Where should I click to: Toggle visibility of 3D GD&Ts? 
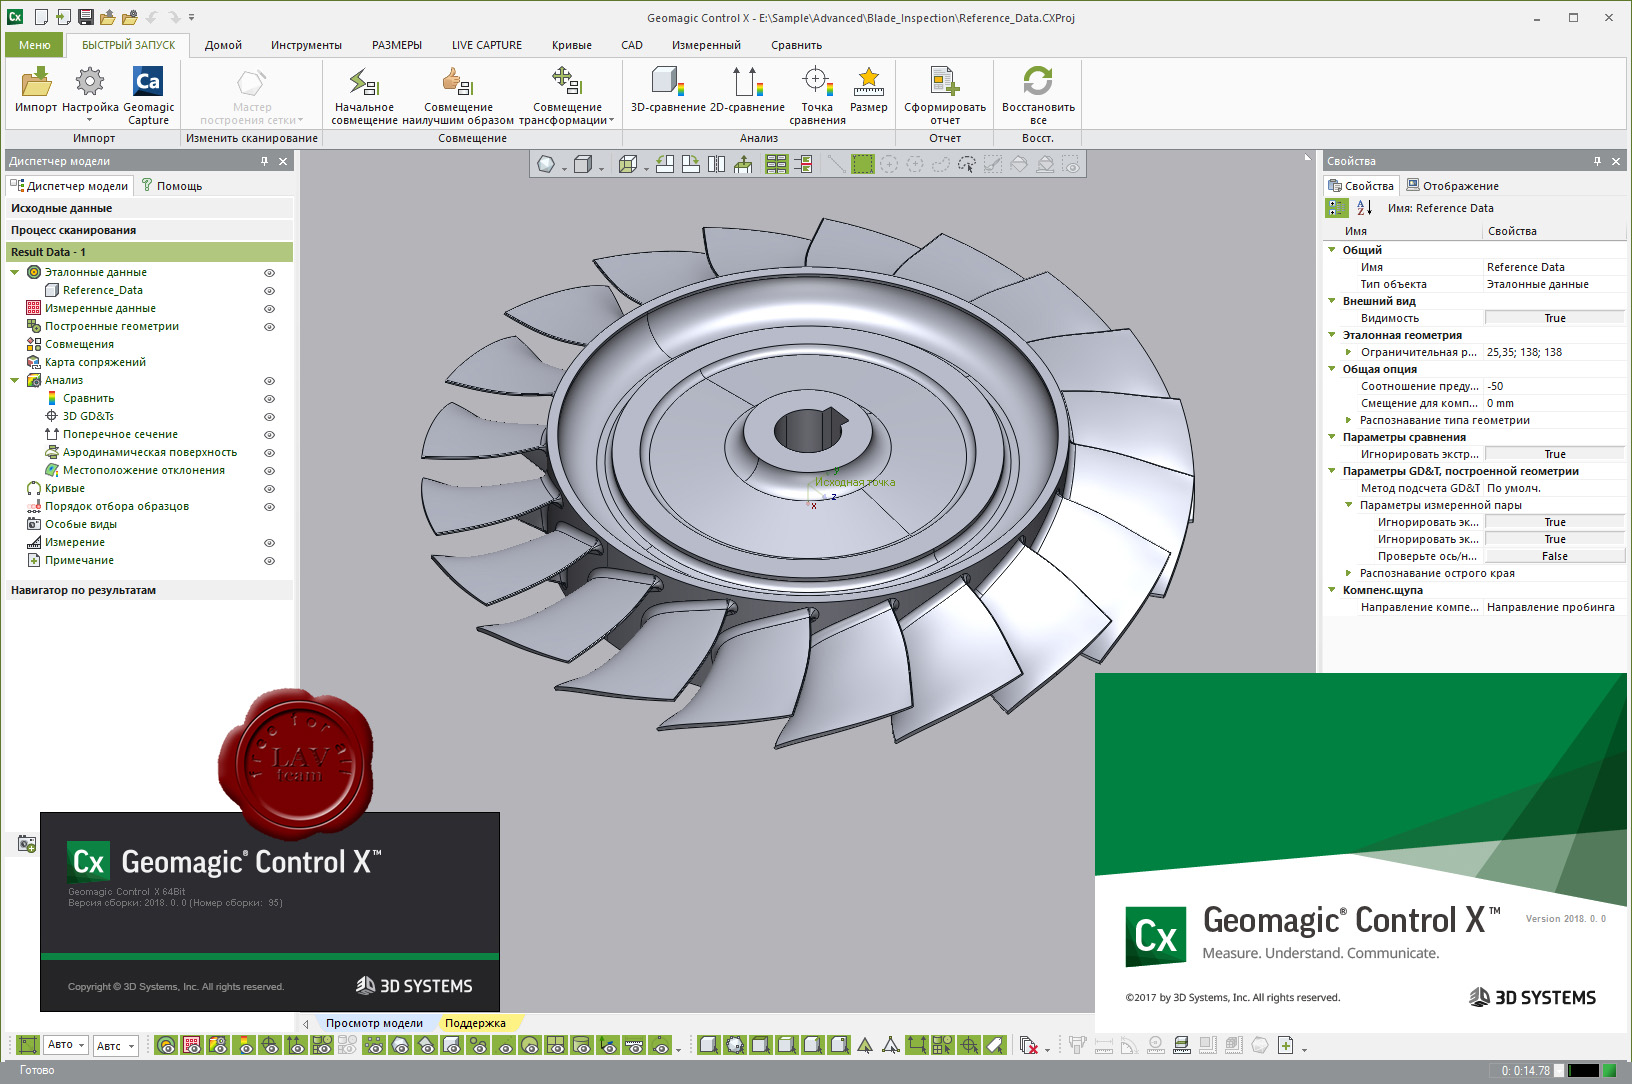[x=269, y=416]
